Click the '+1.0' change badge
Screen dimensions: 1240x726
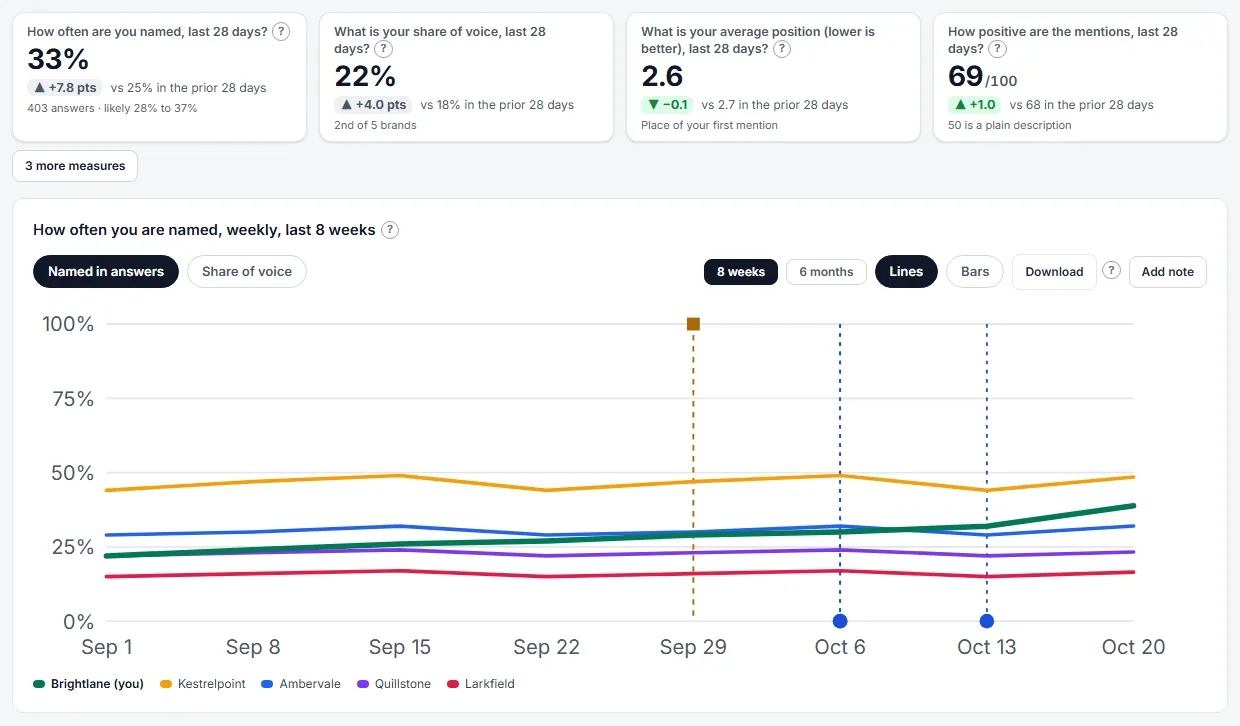tap(975, 104)
